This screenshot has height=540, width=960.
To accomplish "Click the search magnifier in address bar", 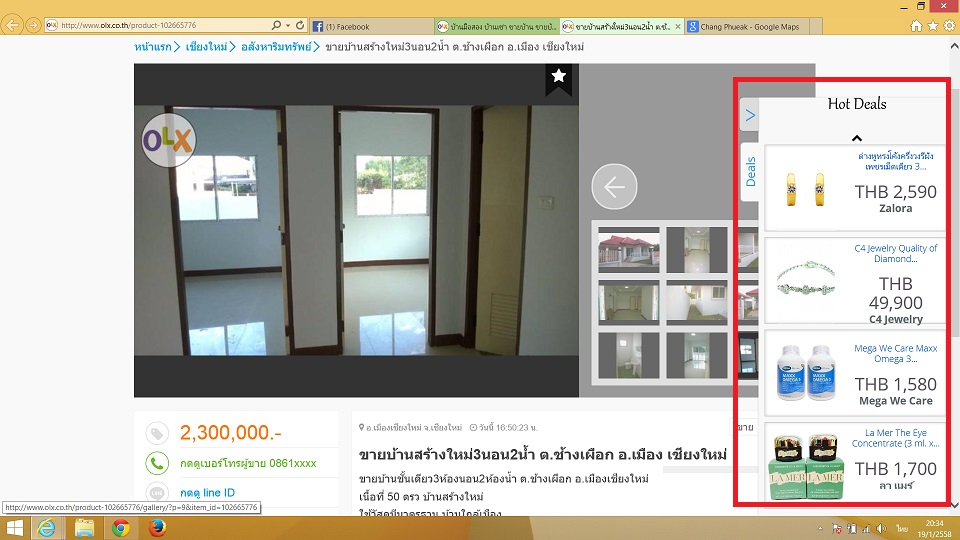I will pos(276,25).
